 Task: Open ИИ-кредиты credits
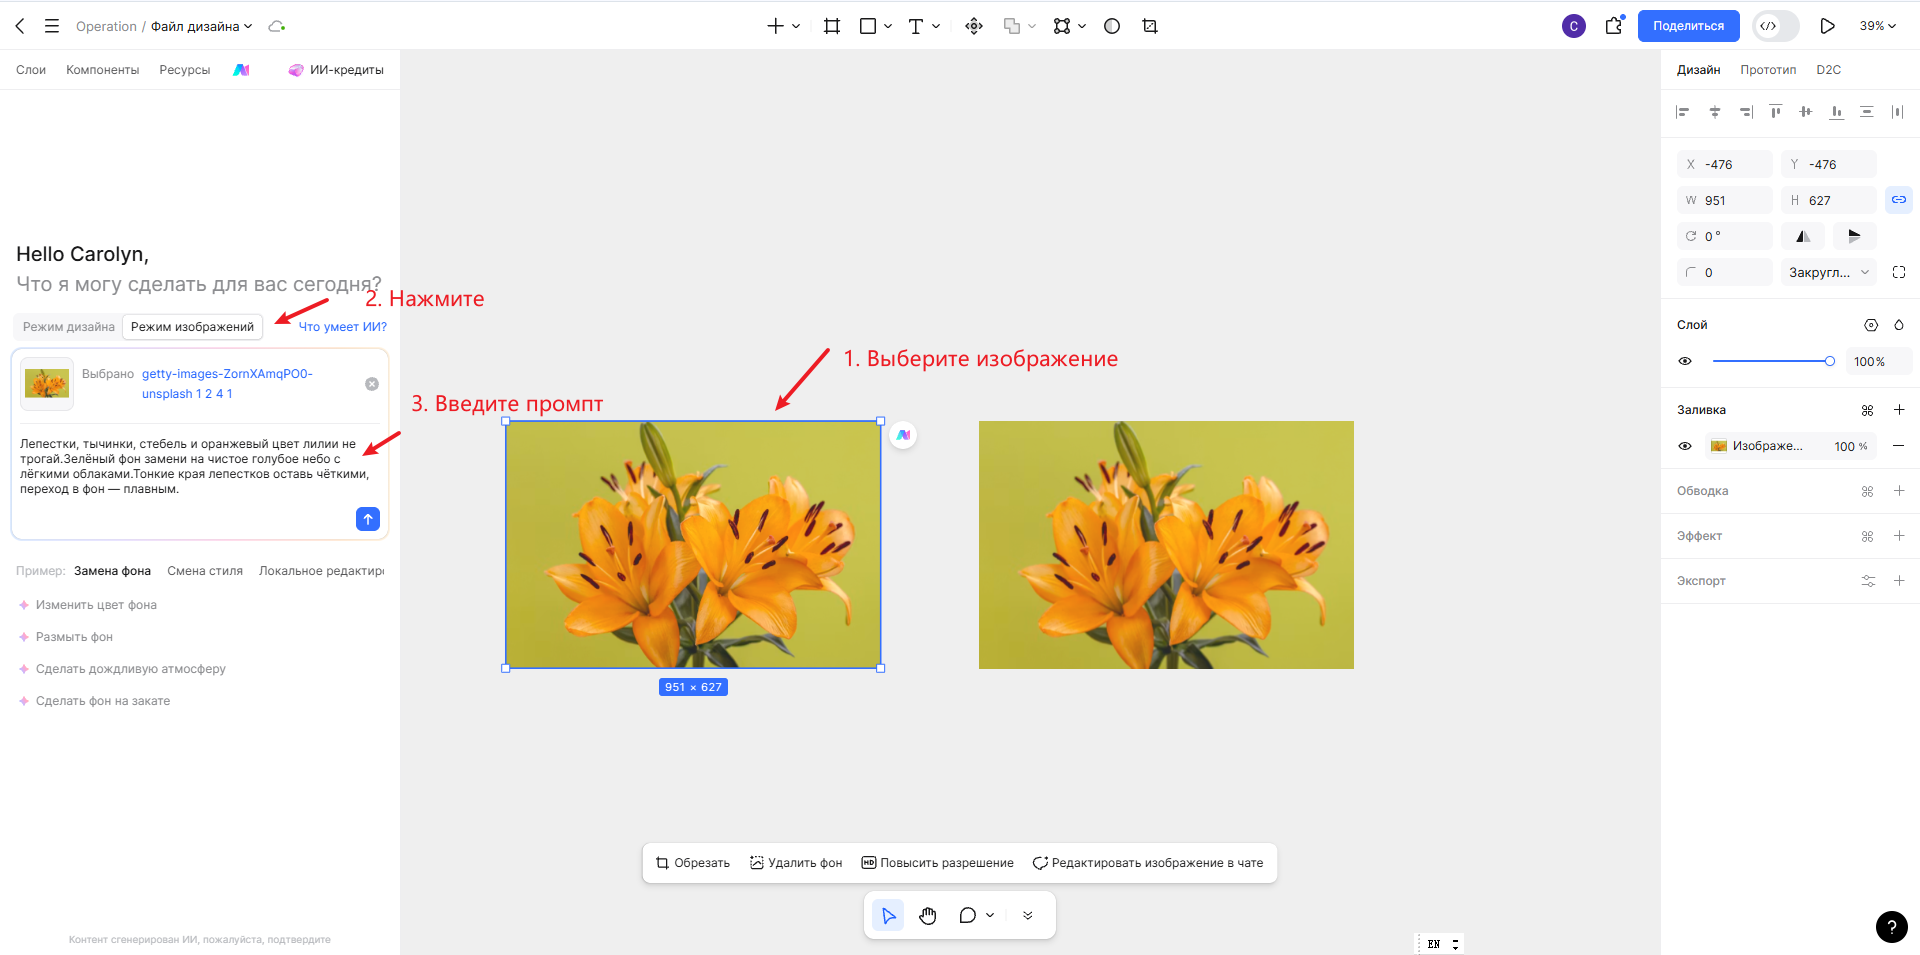(x=336, y=70)
